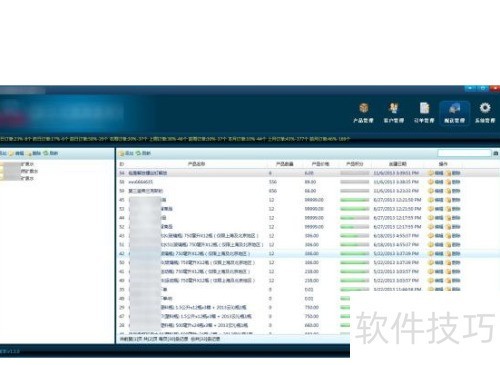Viewport: 500px width, 365px height.
Task: Click Add in the product list toolbar
Action: (126, 153)
